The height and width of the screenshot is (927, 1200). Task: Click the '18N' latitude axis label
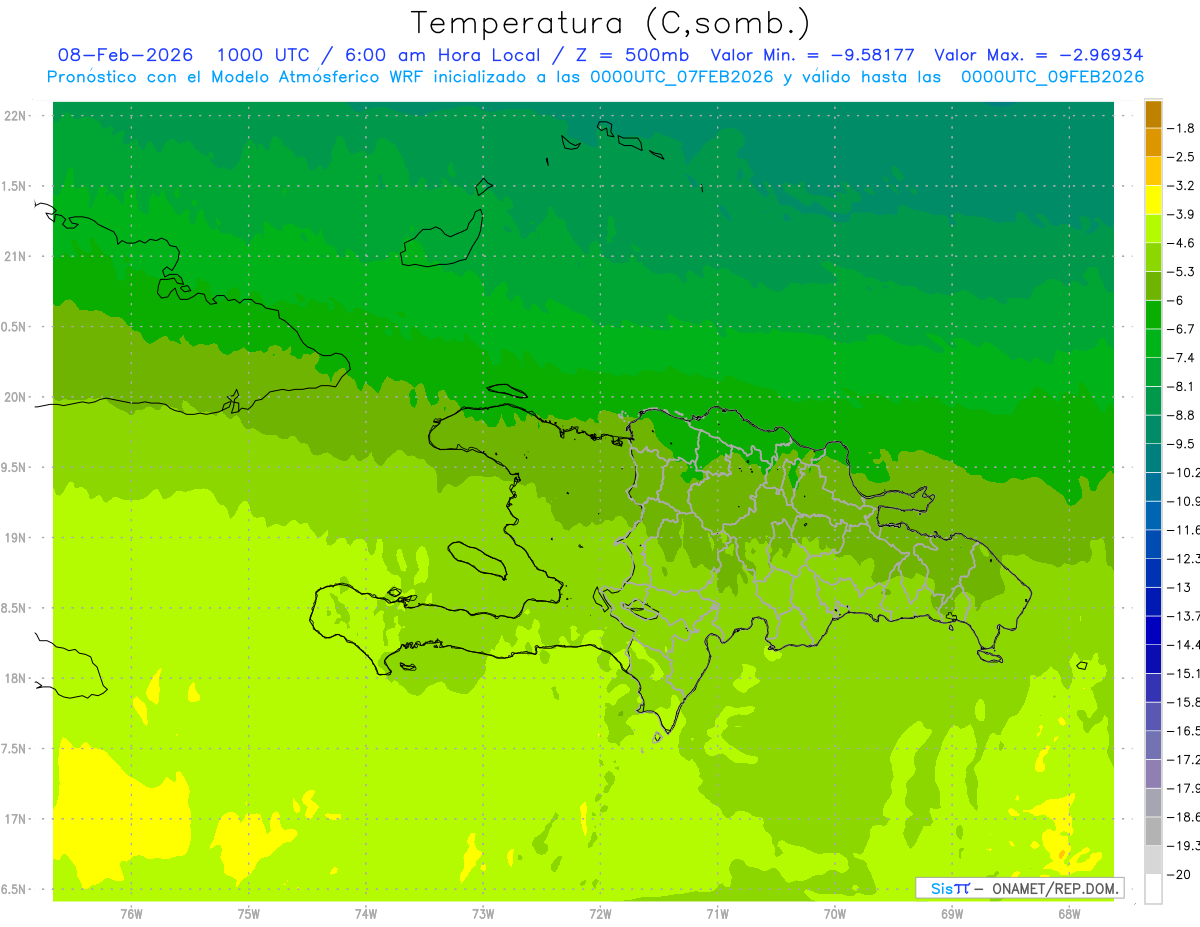(17, 679)
